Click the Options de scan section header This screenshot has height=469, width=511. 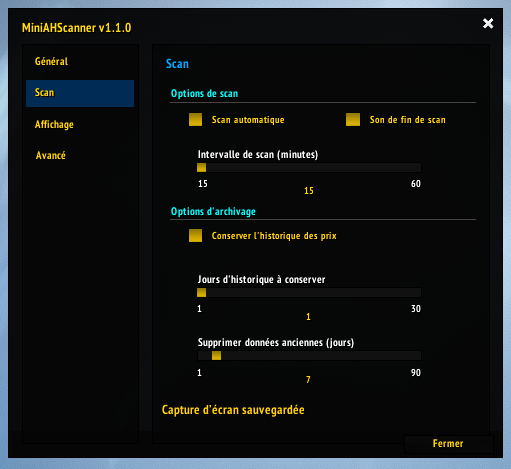(x=204, y=93)
